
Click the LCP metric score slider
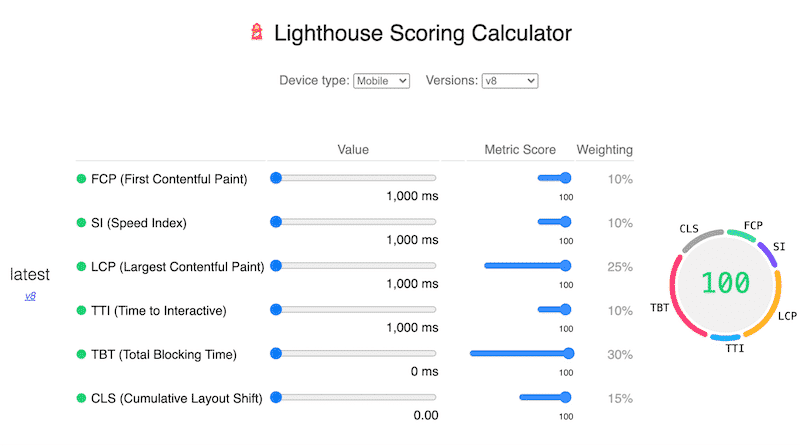click(527, 266)
